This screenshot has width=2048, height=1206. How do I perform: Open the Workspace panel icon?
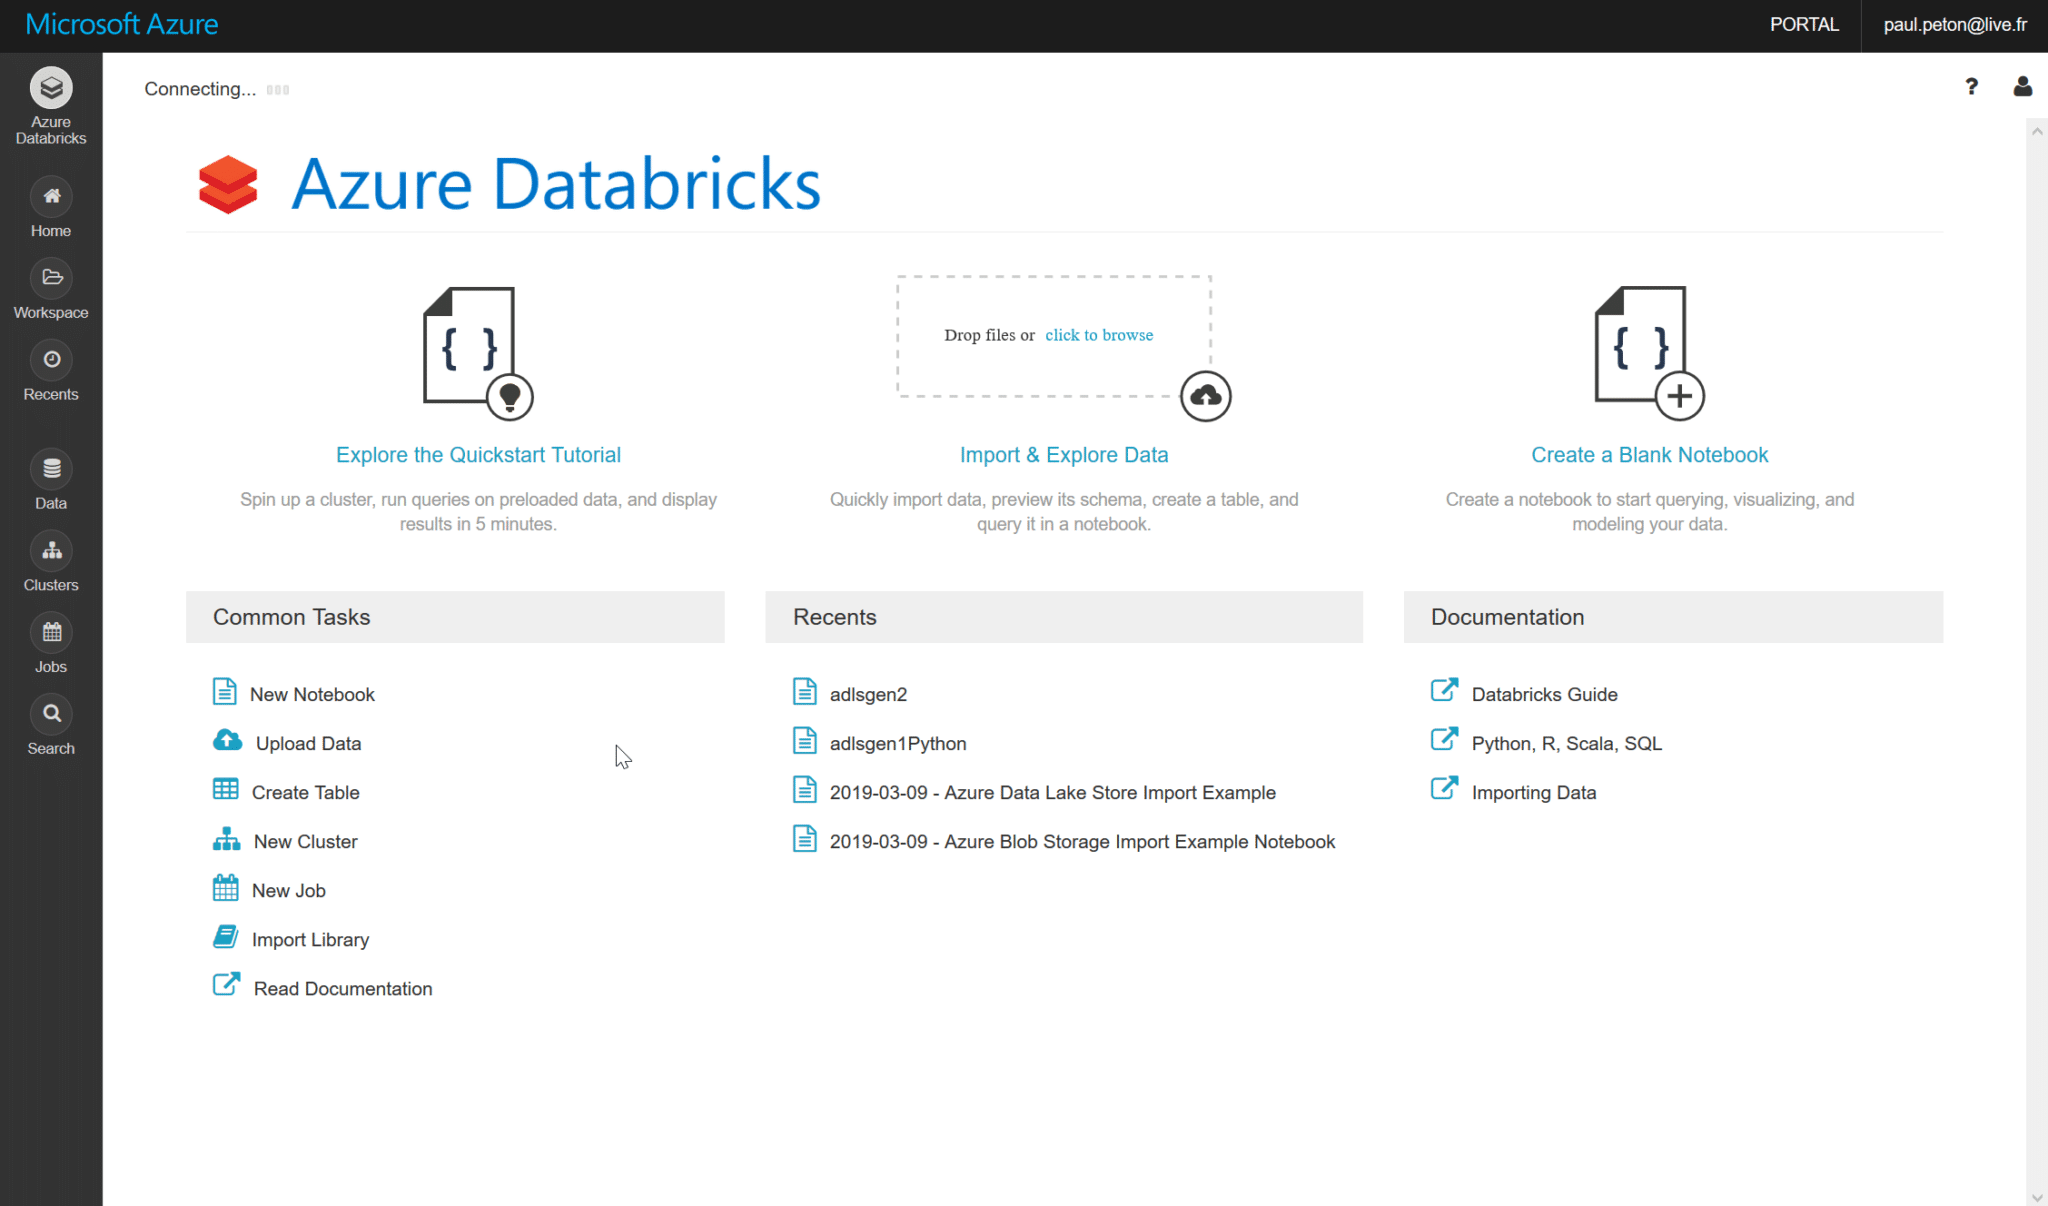(50, 279)
